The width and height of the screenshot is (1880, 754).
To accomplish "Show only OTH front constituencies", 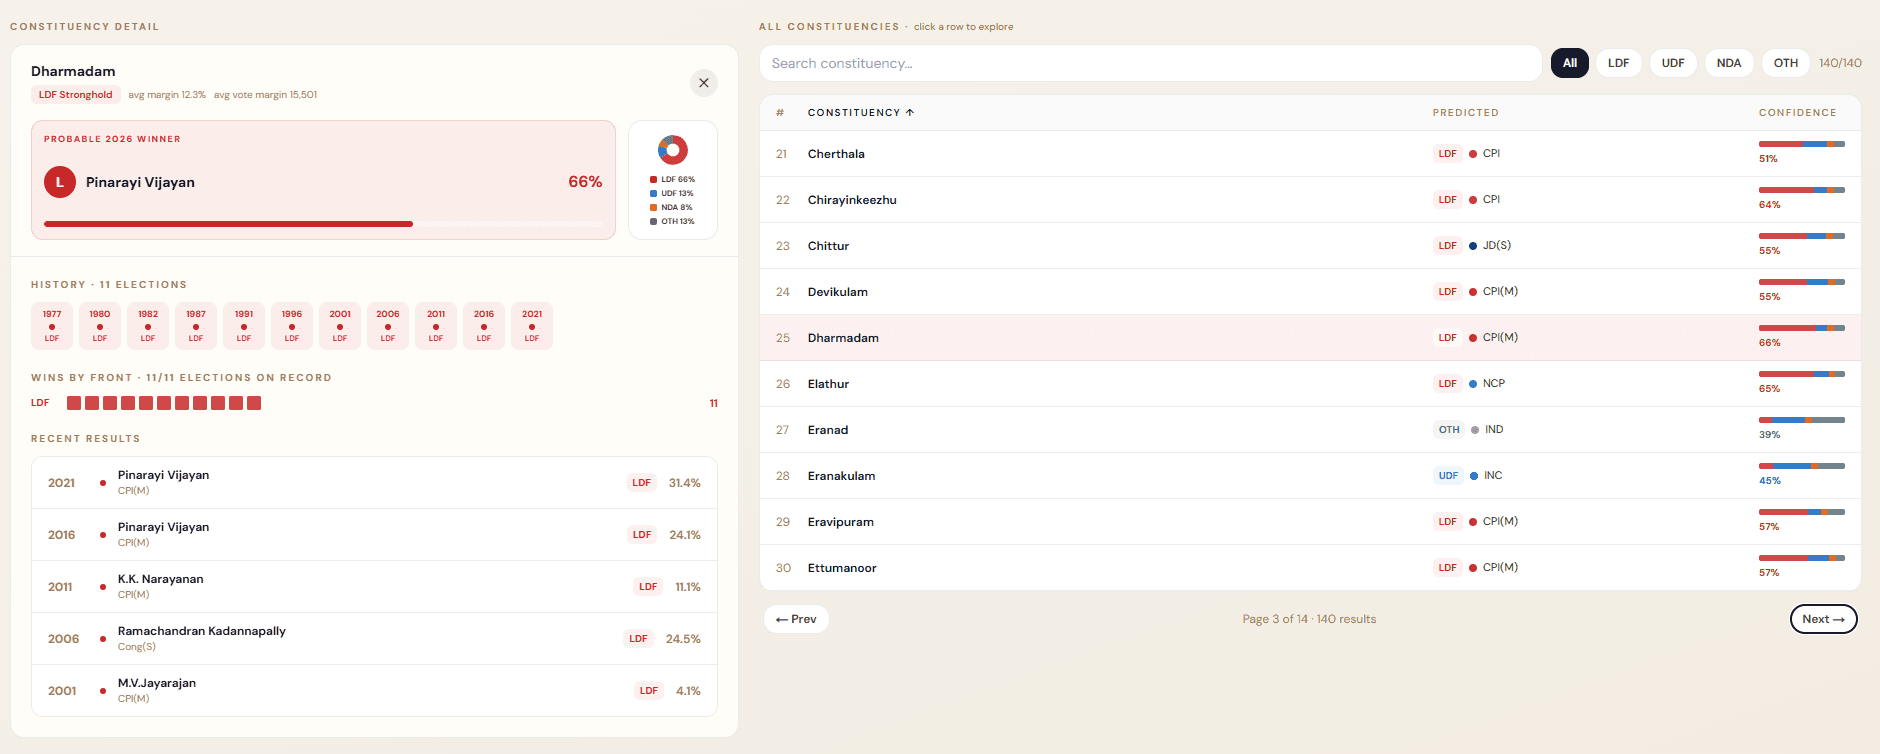I will pyautogui.click(x=1785, y=63).
